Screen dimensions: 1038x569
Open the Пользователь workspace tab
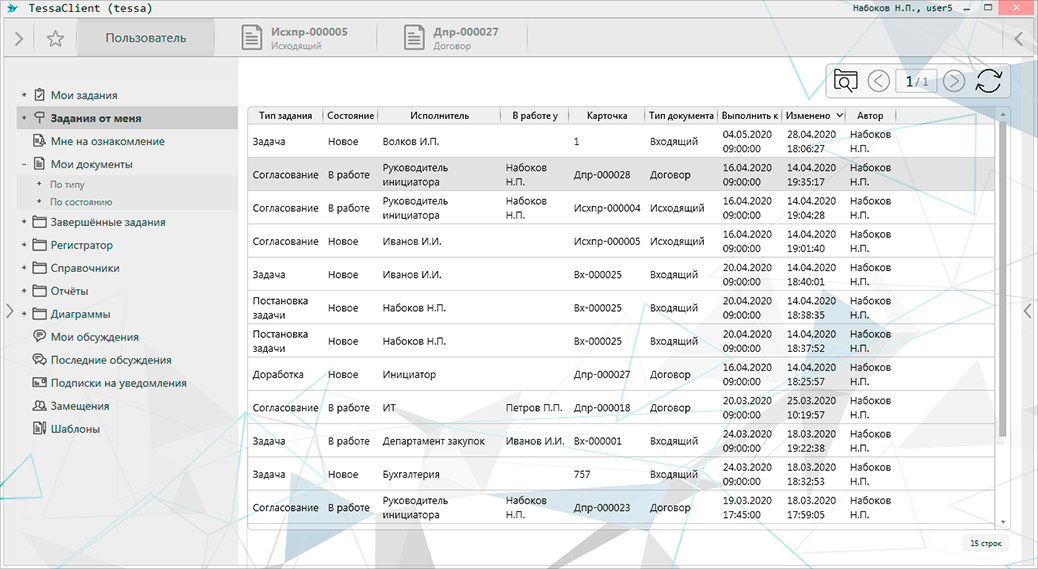146,39
